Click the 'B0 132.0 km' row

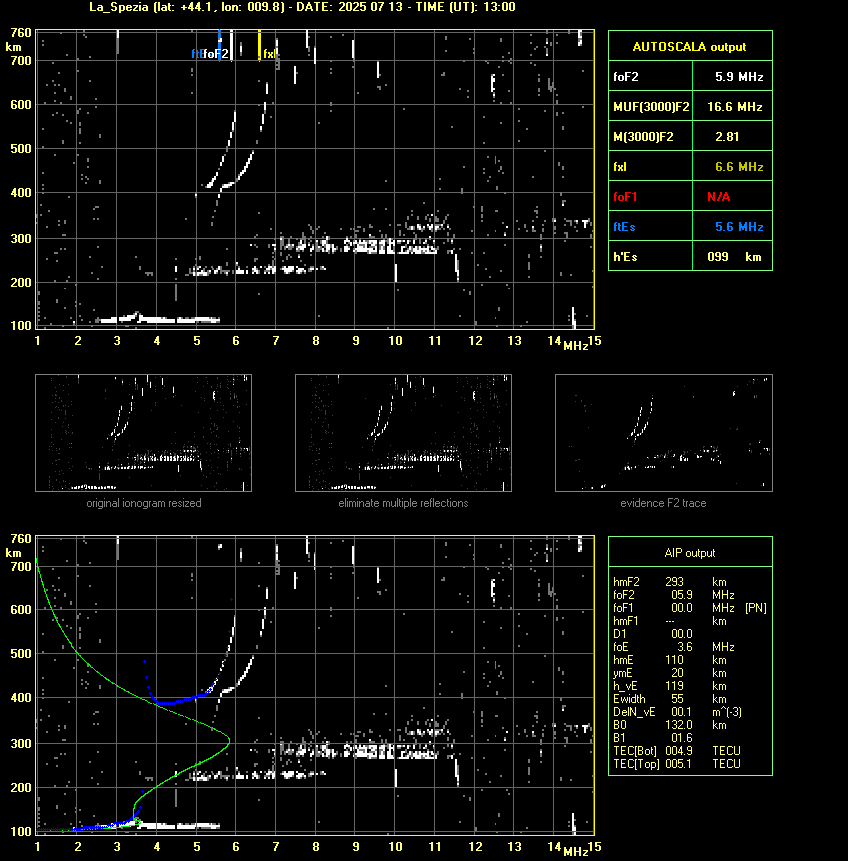(x=670, y=725)
